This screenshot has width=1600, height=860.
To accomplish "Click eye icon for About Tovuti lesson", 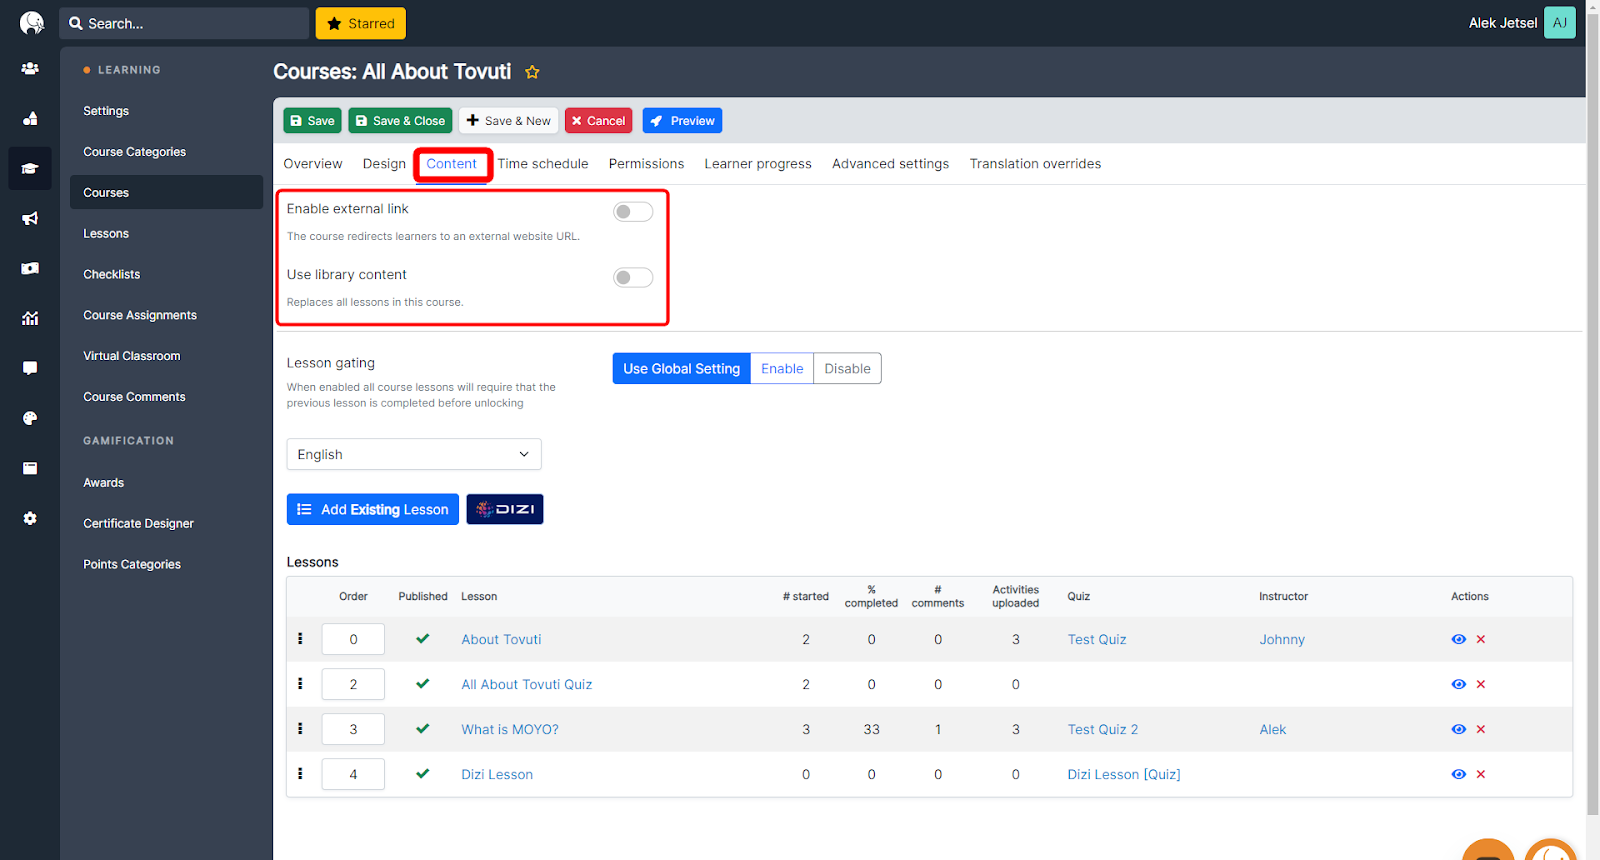I will coord(1459,639).
